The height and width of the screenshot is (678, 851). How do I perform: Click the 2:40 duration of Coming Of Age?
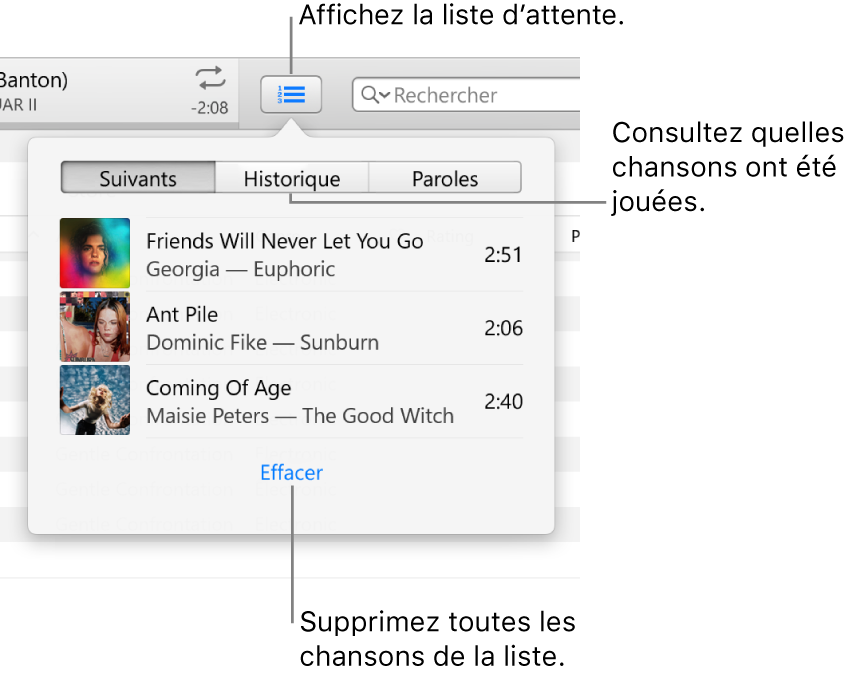[x=502, y=401]
